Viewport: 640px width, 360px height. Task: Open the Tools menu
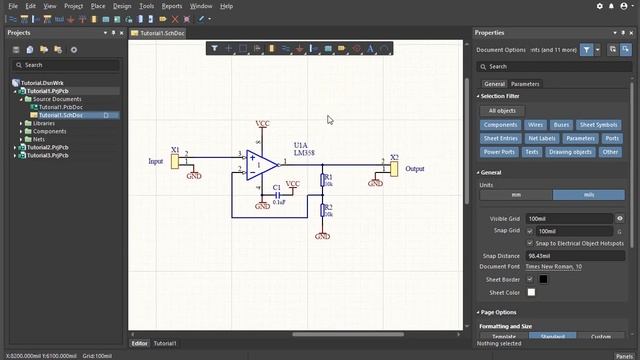click(147, 6)
